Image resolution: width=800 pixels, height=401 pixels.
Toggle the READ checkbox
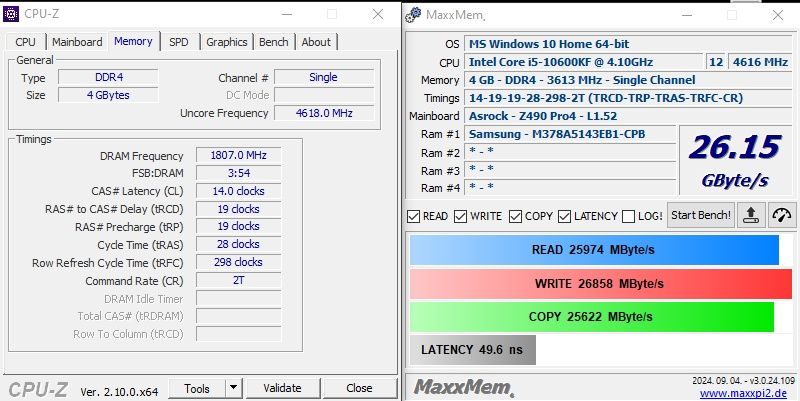point(413,216)
